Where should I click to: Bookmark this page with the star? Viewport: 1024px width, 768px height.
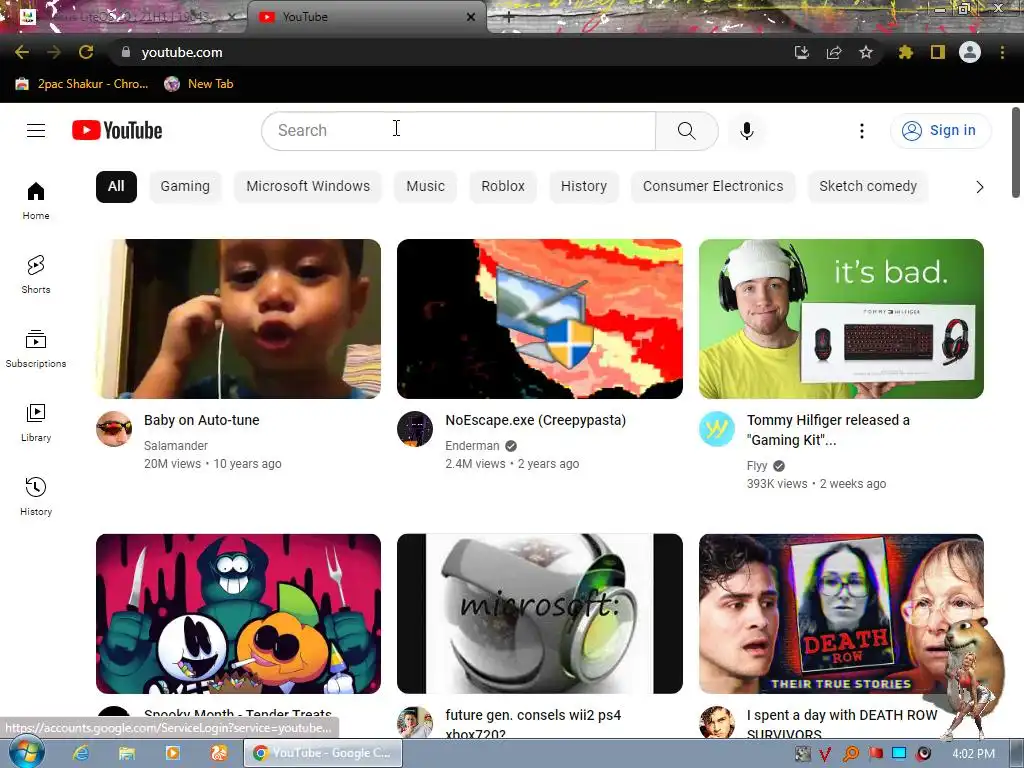(x=866, y=52)
